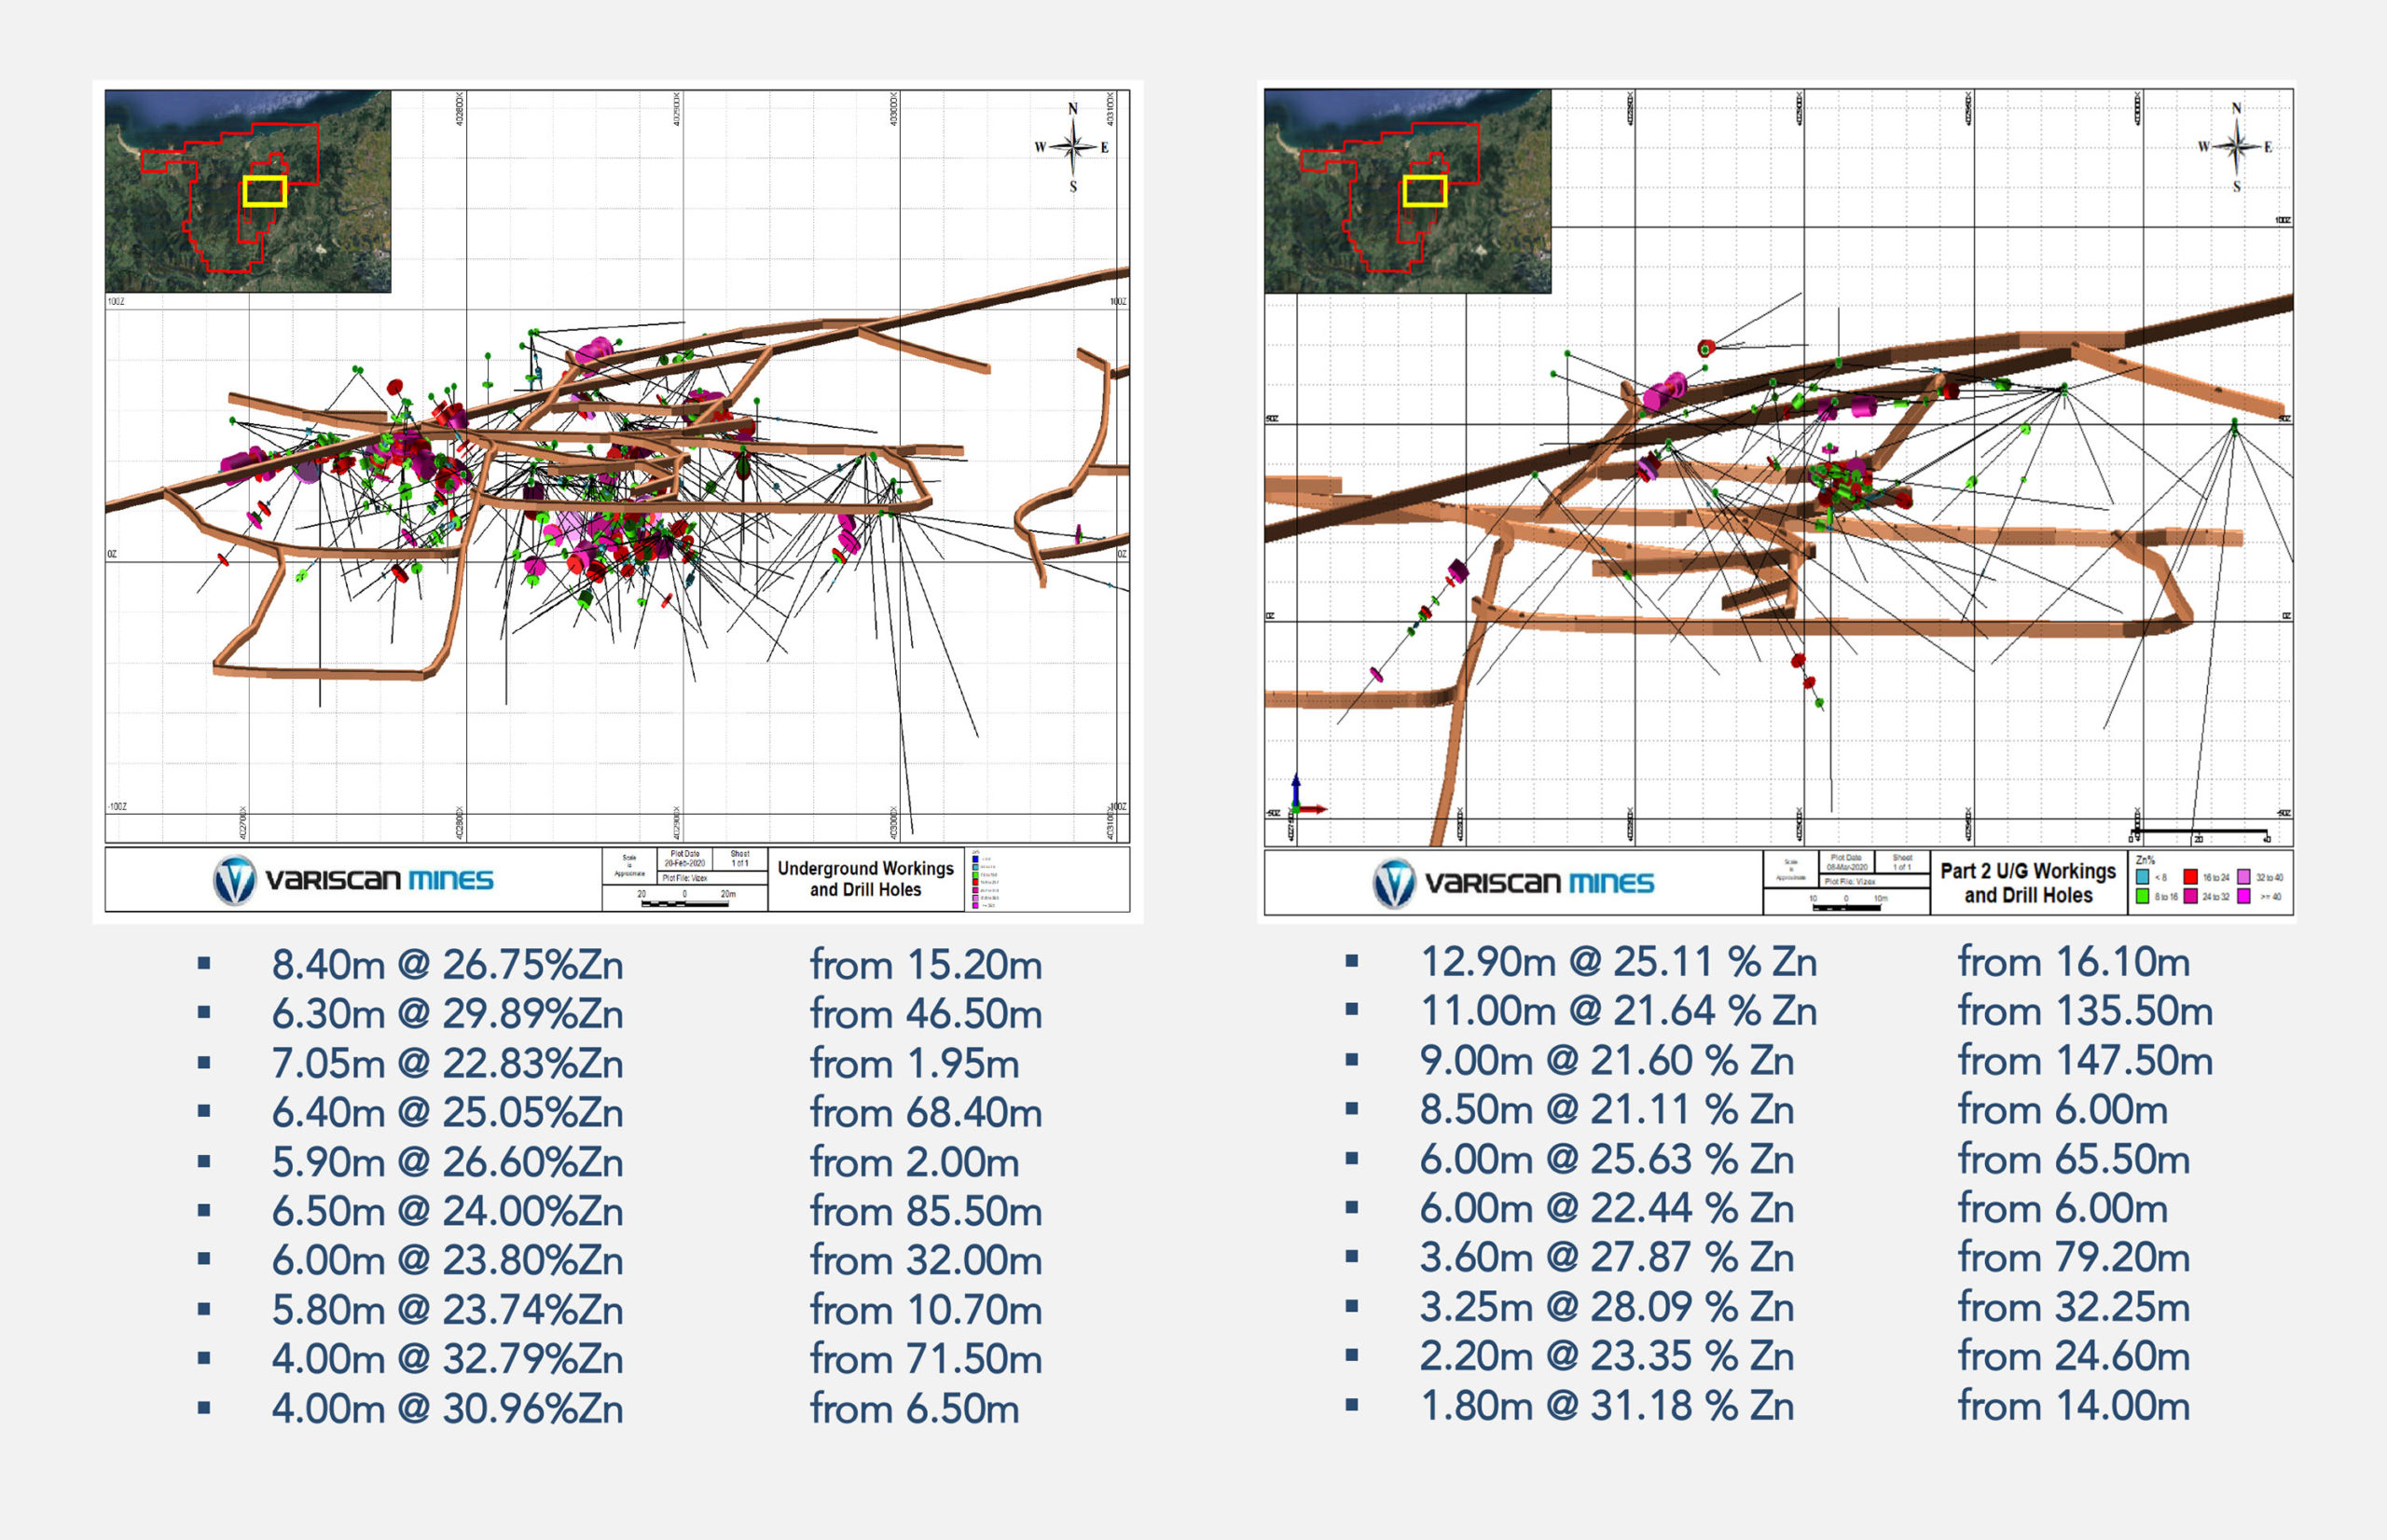Screen dimensions: 2387x1540
Task: Click the dark blue swatch in the left map legend
Action: coord(975,859)
